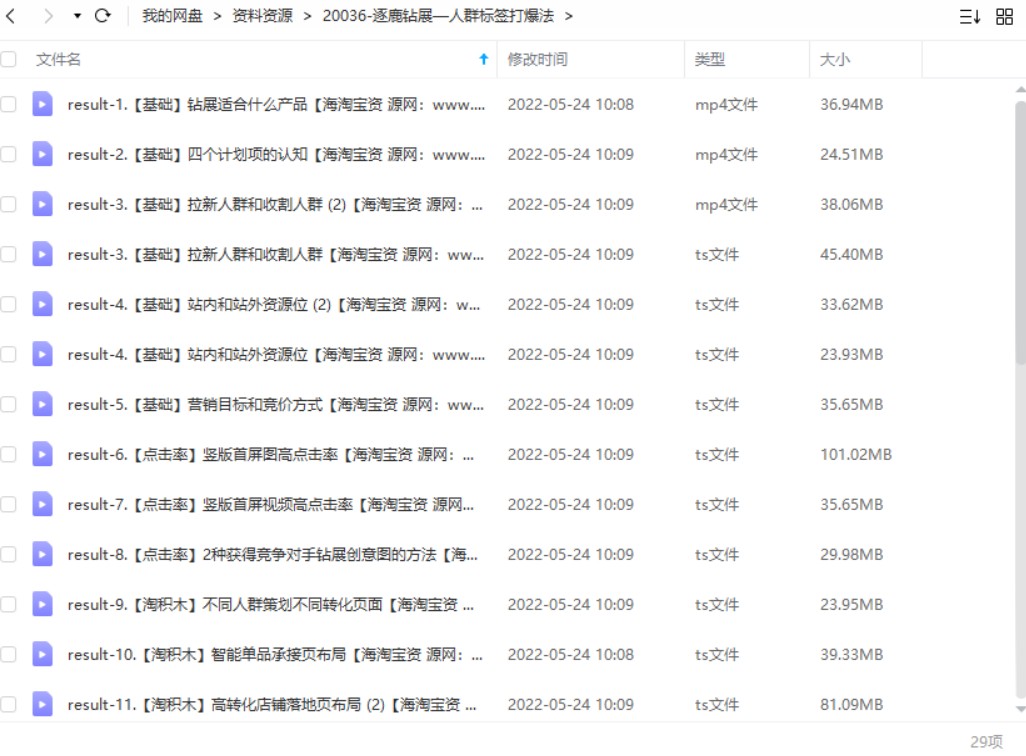Click video icon of result-1 file
The image size is (1026, 756).
43,104
